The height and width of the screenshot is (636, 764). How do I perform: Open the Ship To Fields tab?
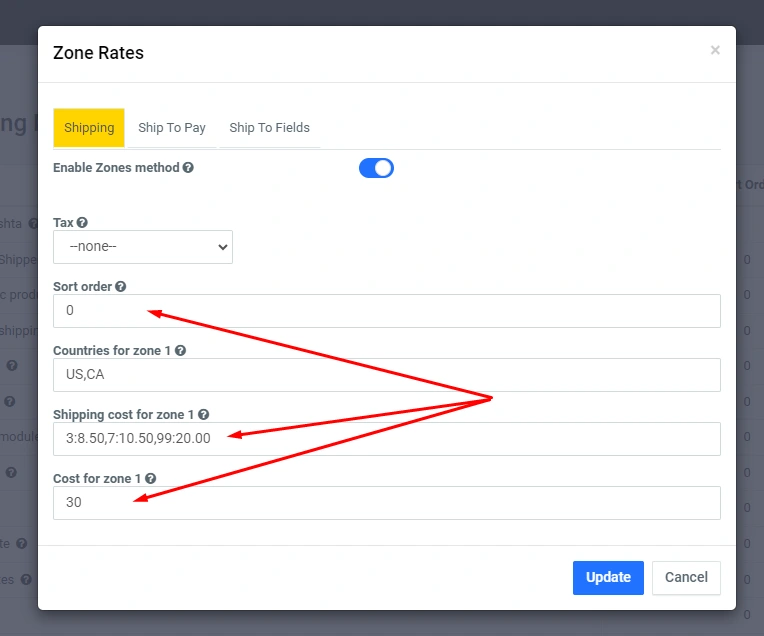pyautogui.click(x=269, y=128)
